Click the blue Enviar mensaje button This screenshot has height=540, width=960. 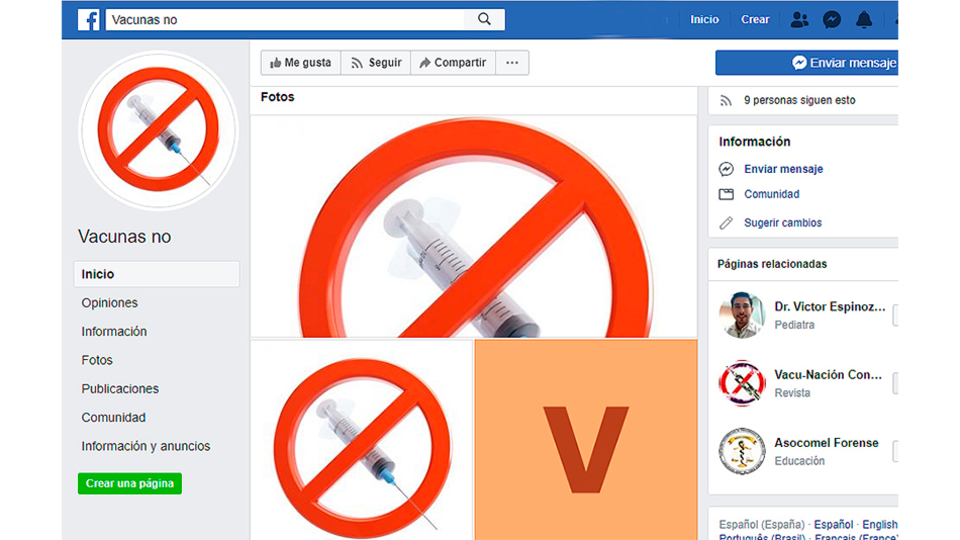pos(806,62)
